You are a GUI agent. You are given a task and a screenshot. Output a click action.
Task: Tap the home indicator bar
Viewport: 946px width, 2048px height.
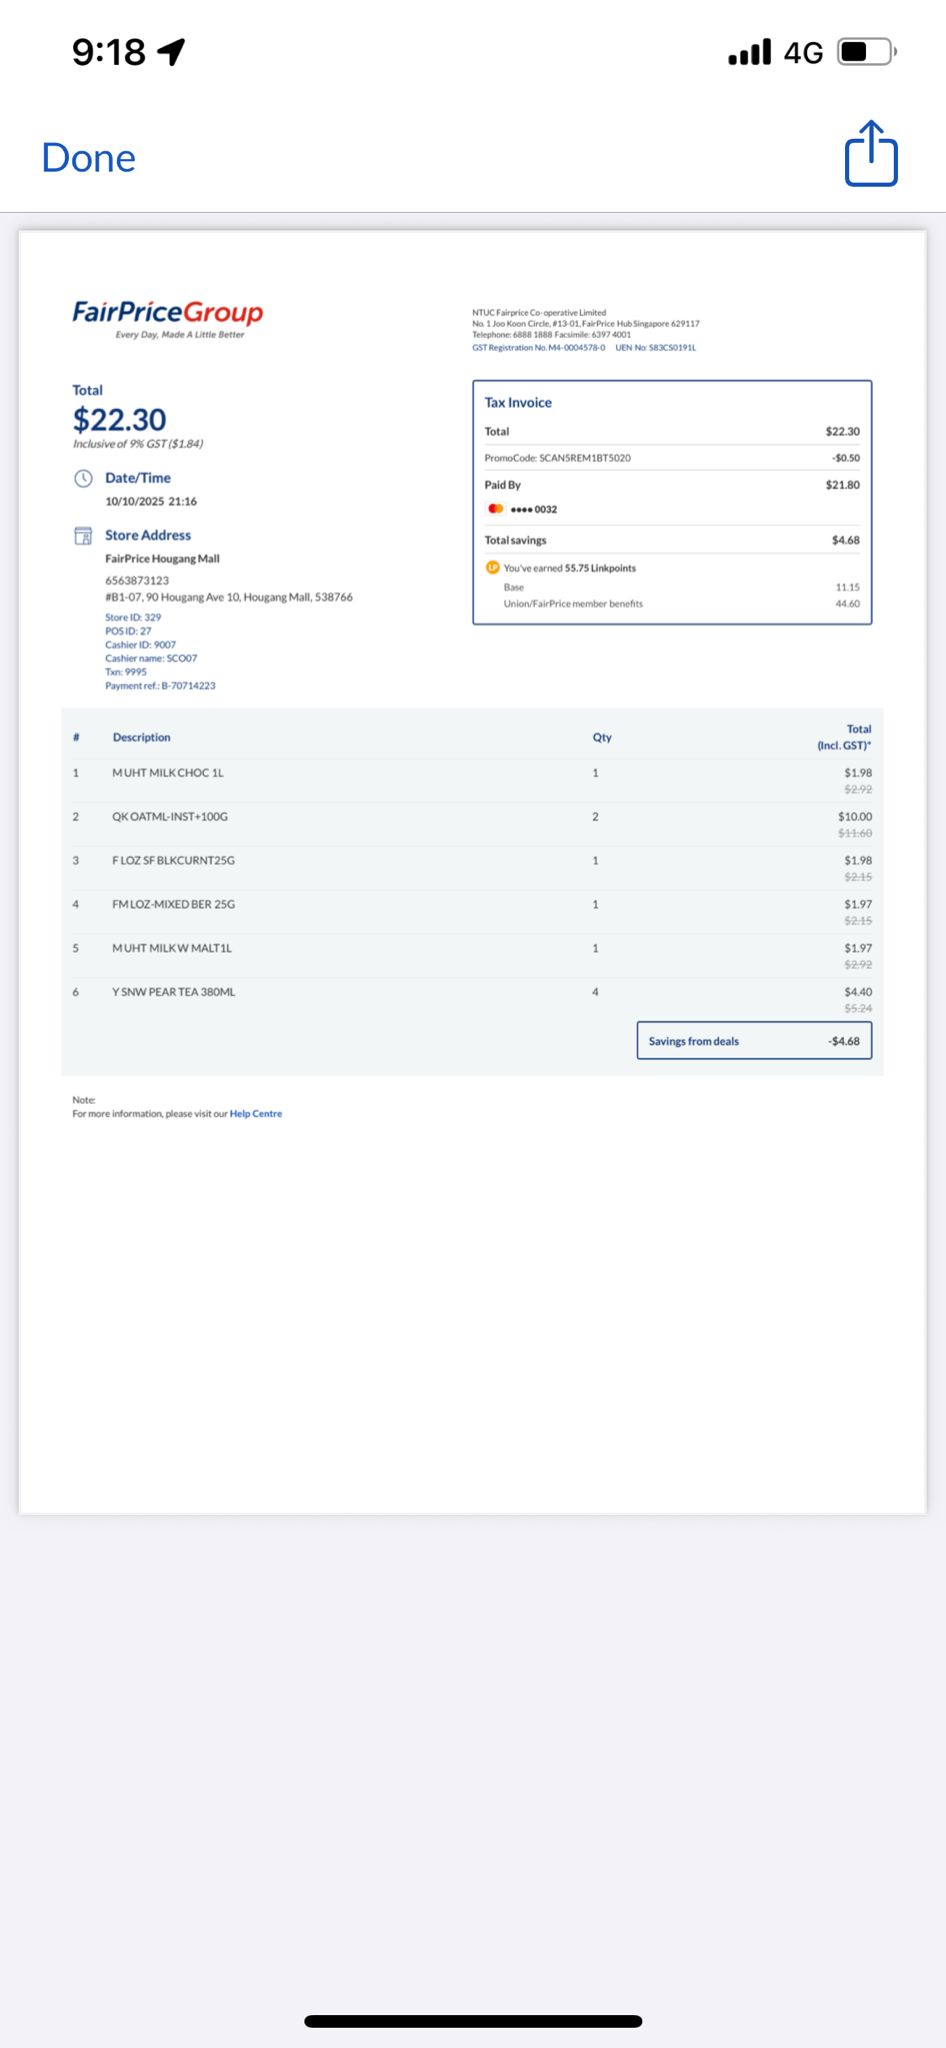tap(473, 2021)
